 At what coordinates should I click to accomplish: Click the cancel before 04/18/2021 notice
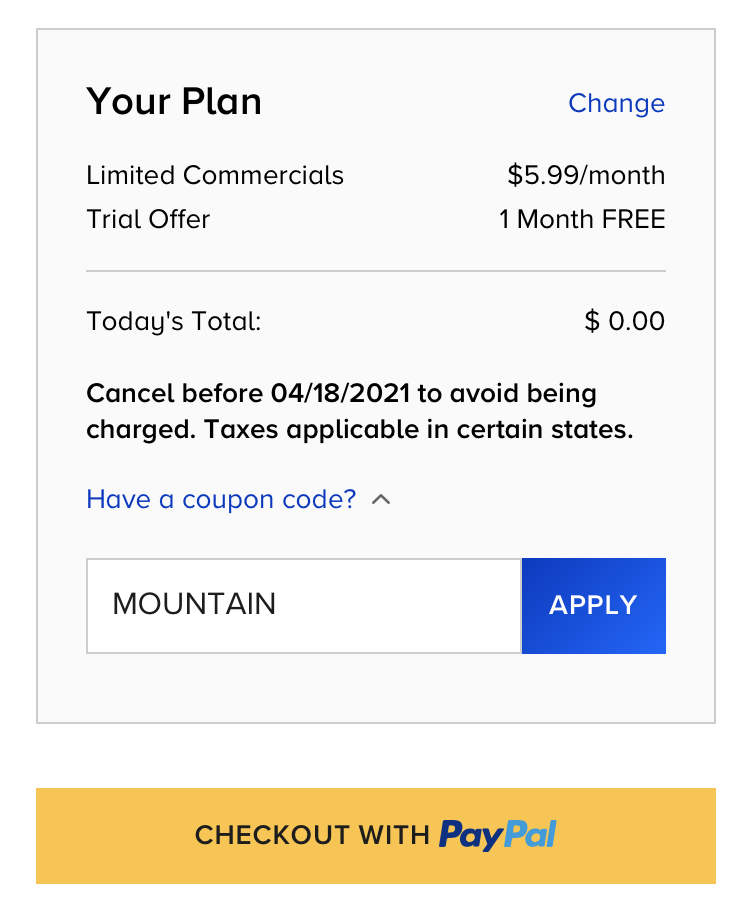[x=341, y=393]
